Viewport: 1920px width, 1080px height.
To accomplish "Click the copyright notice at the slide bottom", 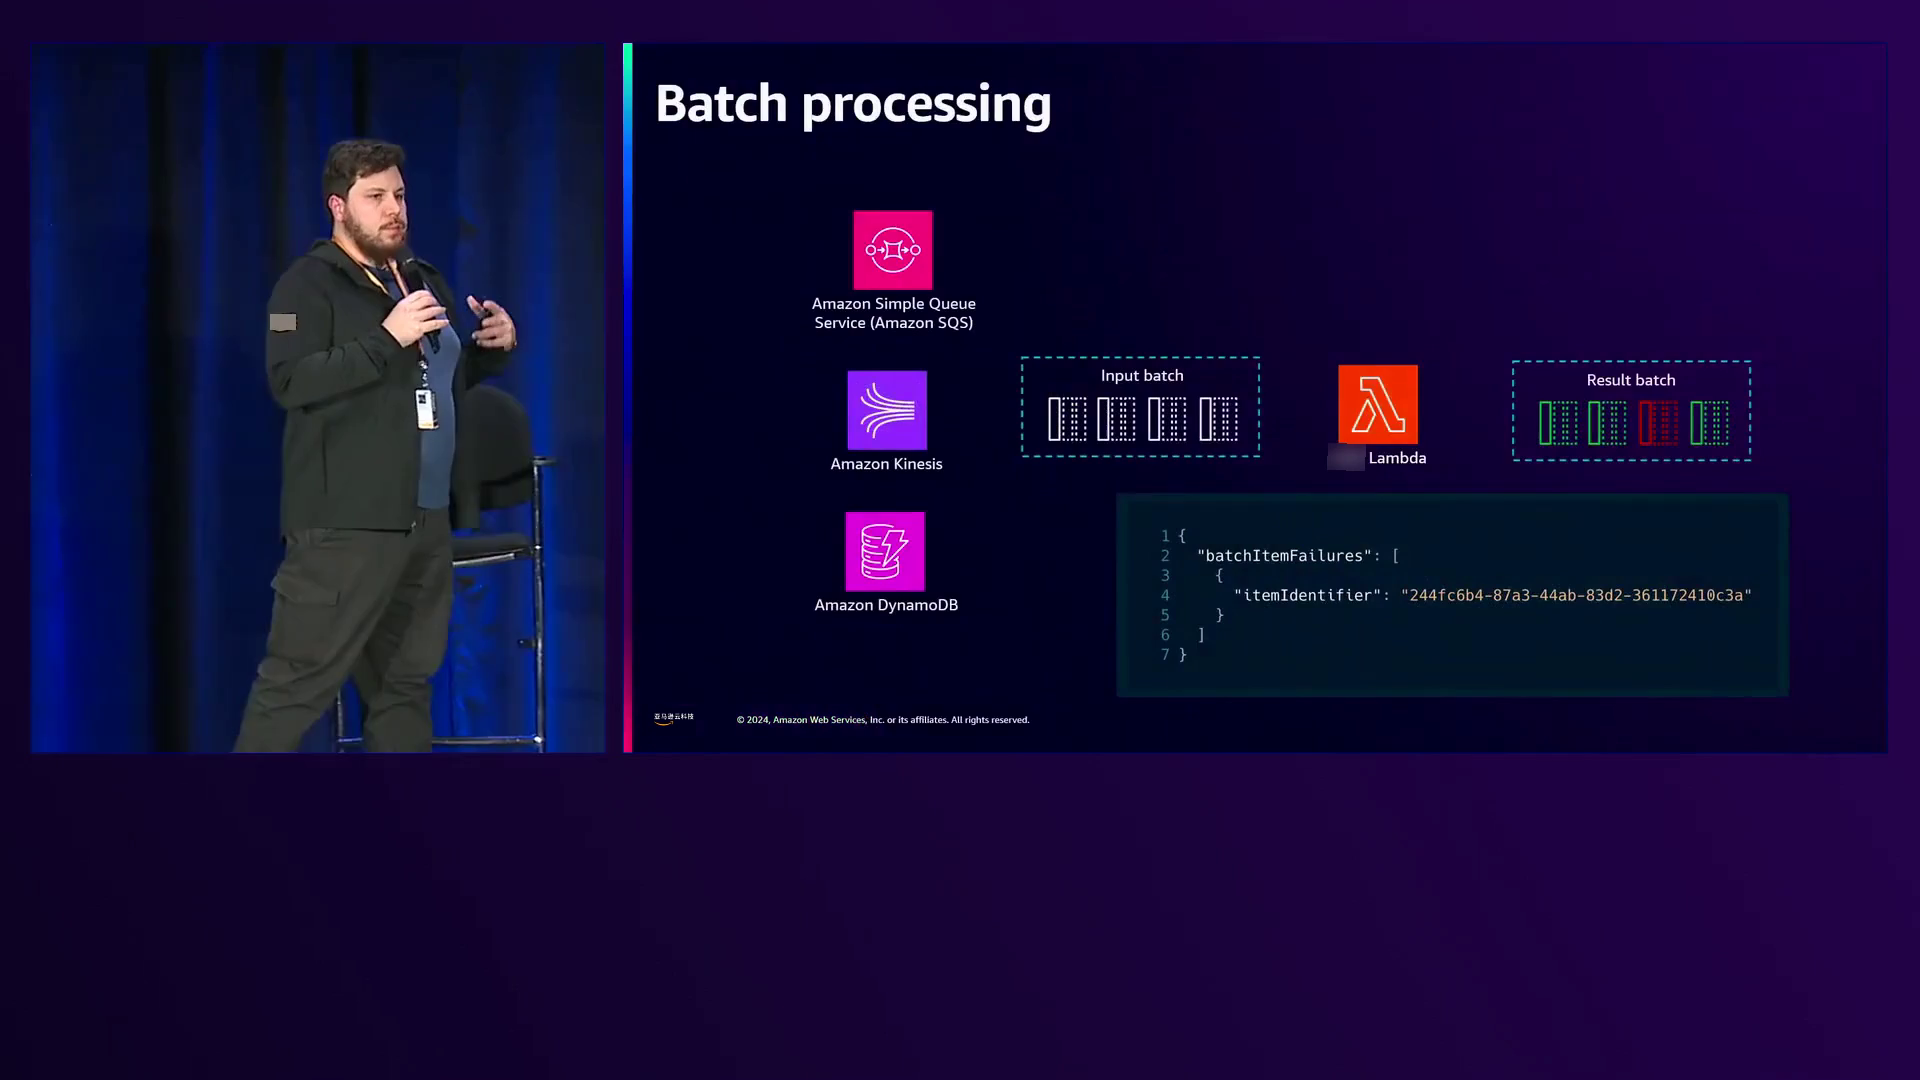I will click(883, 720).
